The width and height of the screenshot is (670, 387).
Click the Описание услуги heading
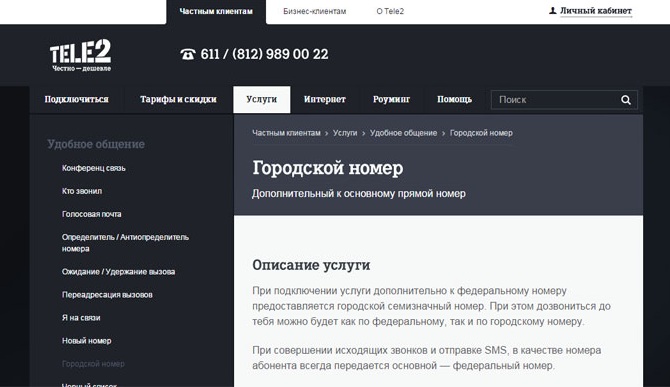(x=311, y=265)
